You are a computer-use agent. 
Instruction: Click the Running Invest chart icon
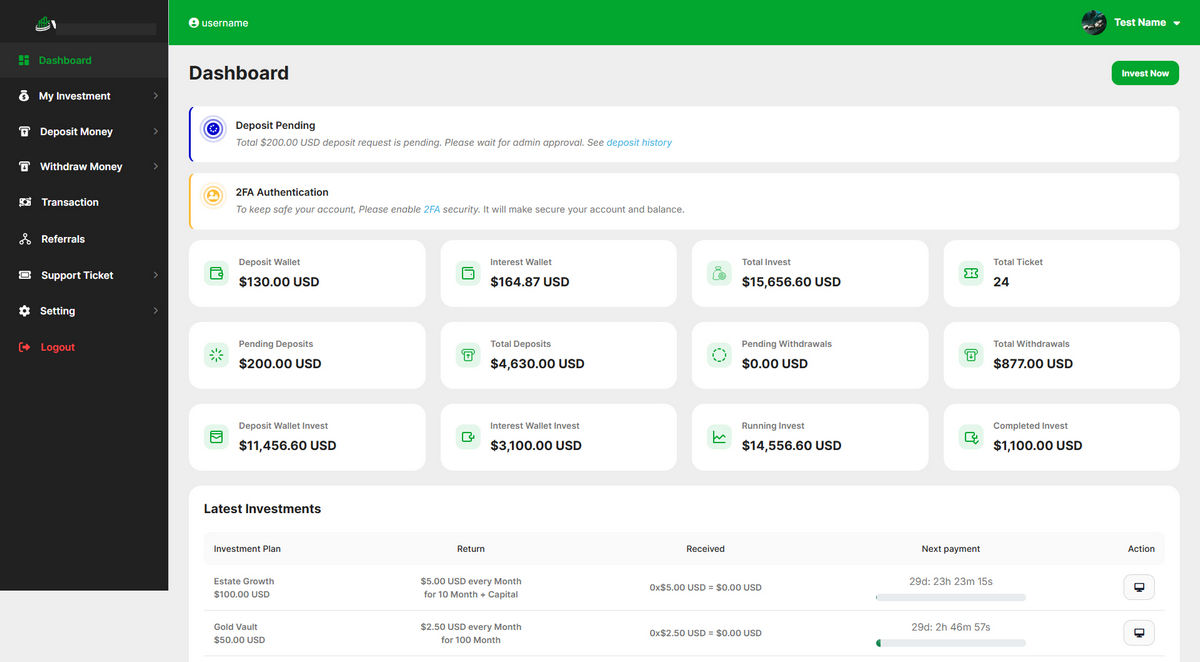click(719, 437)
